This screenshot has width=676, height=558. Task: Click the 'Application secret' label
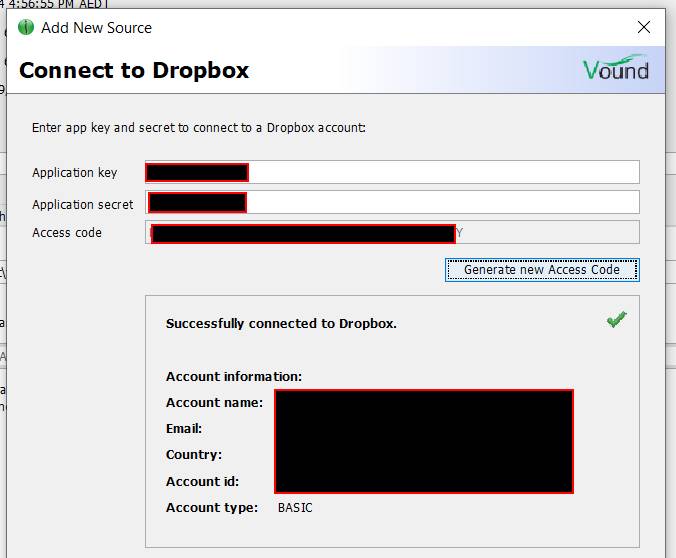[83, 204]
